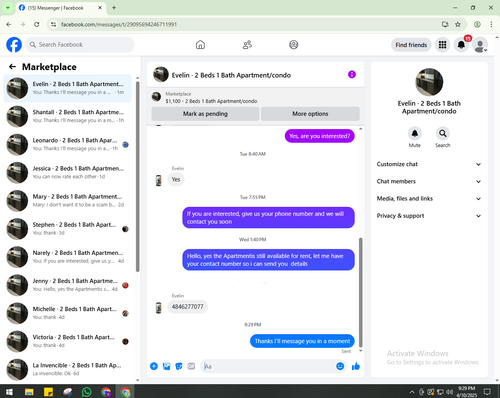Mute the conversation with bell icon
The height and width of the screenshot is (398, 500).
[415, 133]
